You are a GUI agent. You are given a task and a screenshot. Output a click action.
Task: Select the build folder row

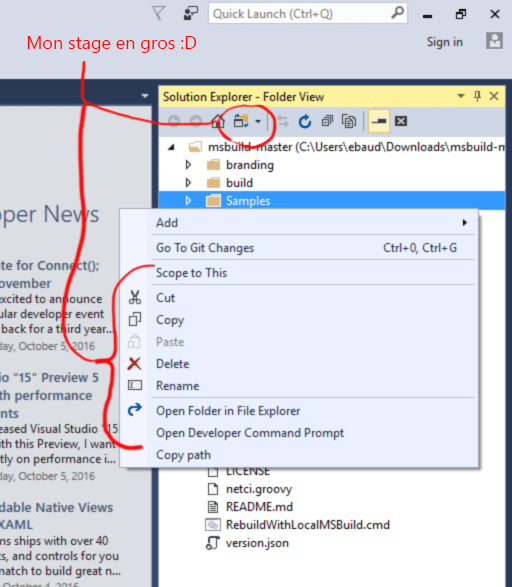332,183
